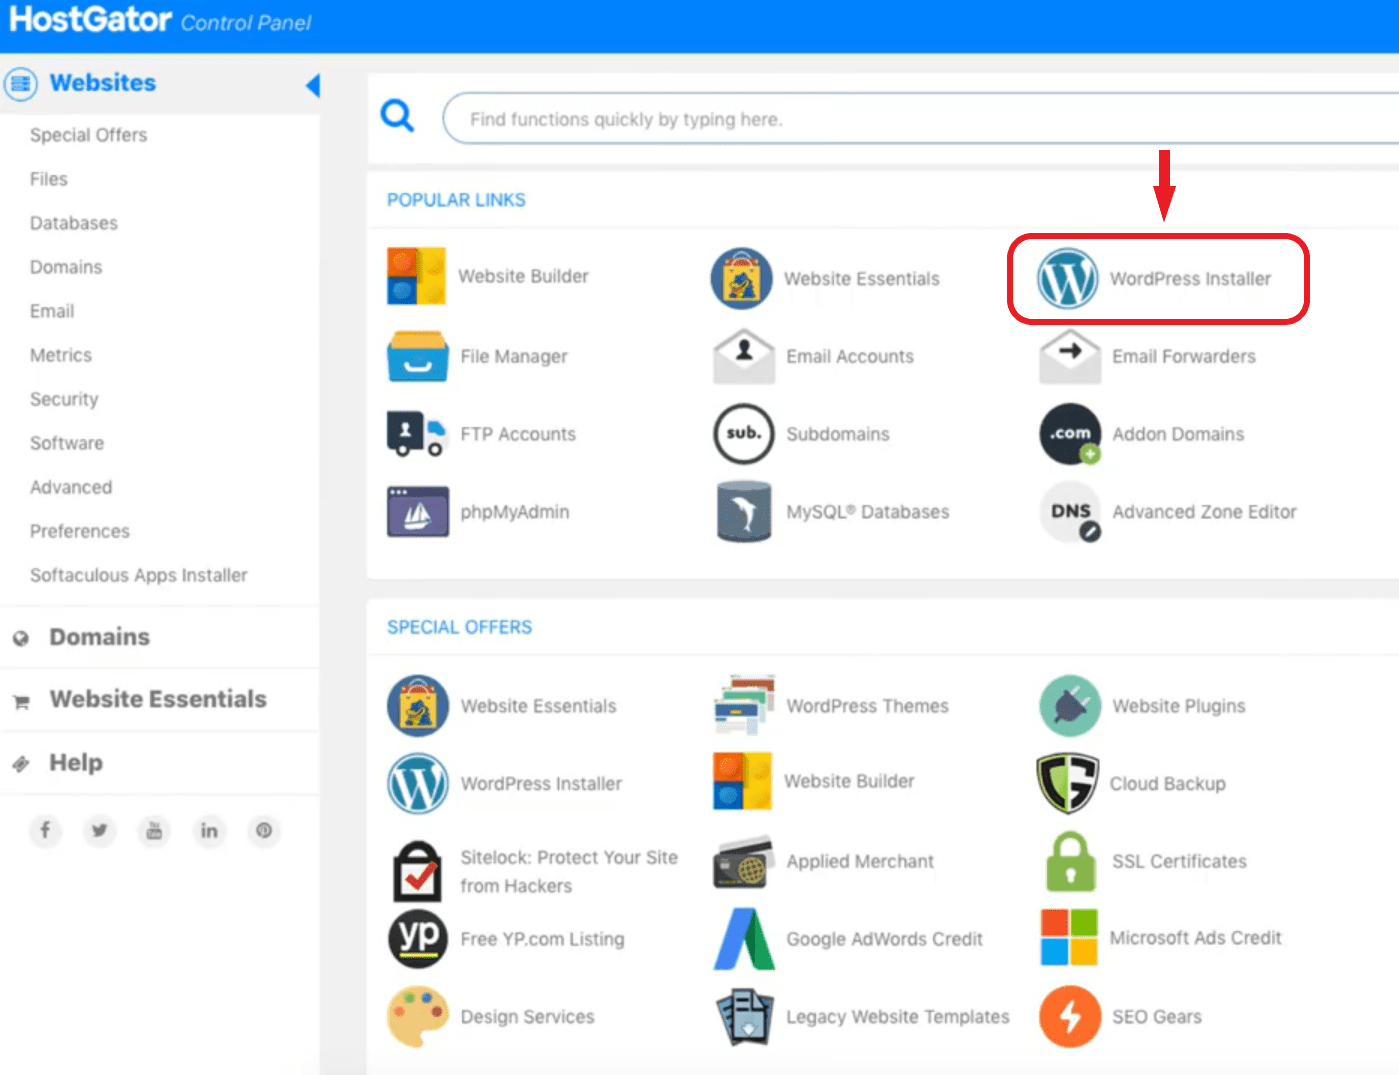Screen dimensions: 1399x1075
Task: Open the Microsoft Ads Credit logo icon
Action: (x=1069, y=937)
